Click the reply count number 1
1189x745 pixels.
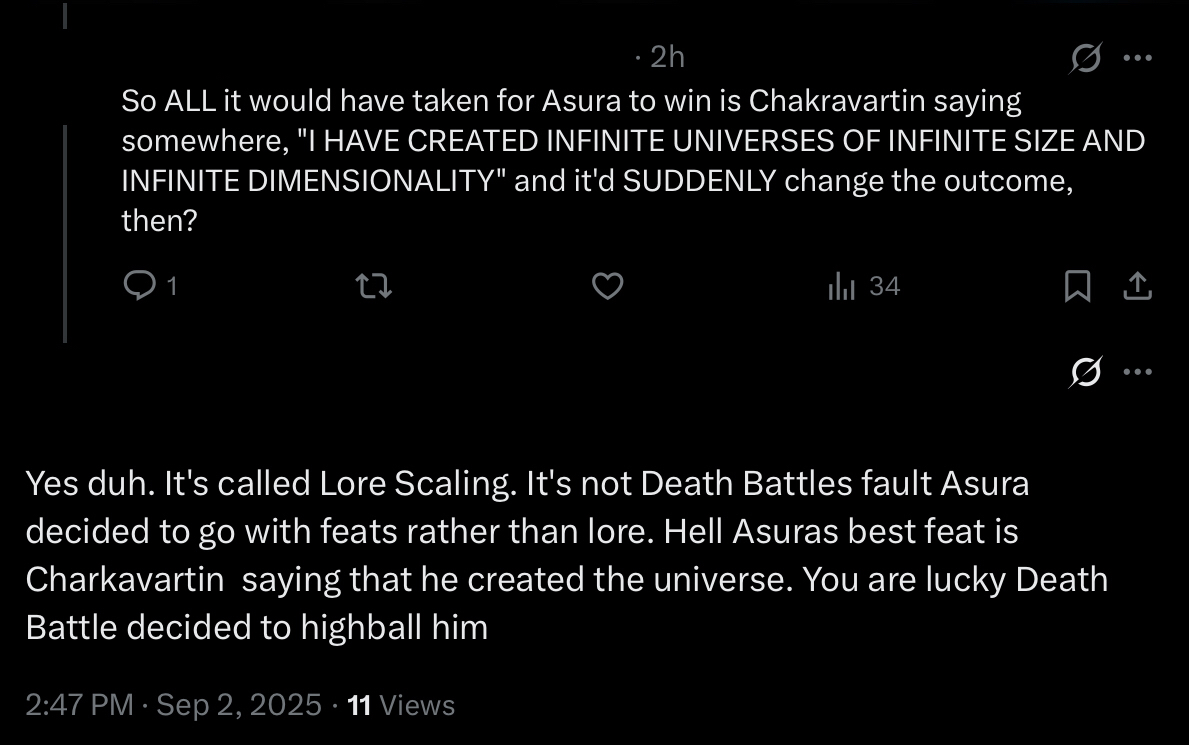pyautogui.click(x=171, y=286)
